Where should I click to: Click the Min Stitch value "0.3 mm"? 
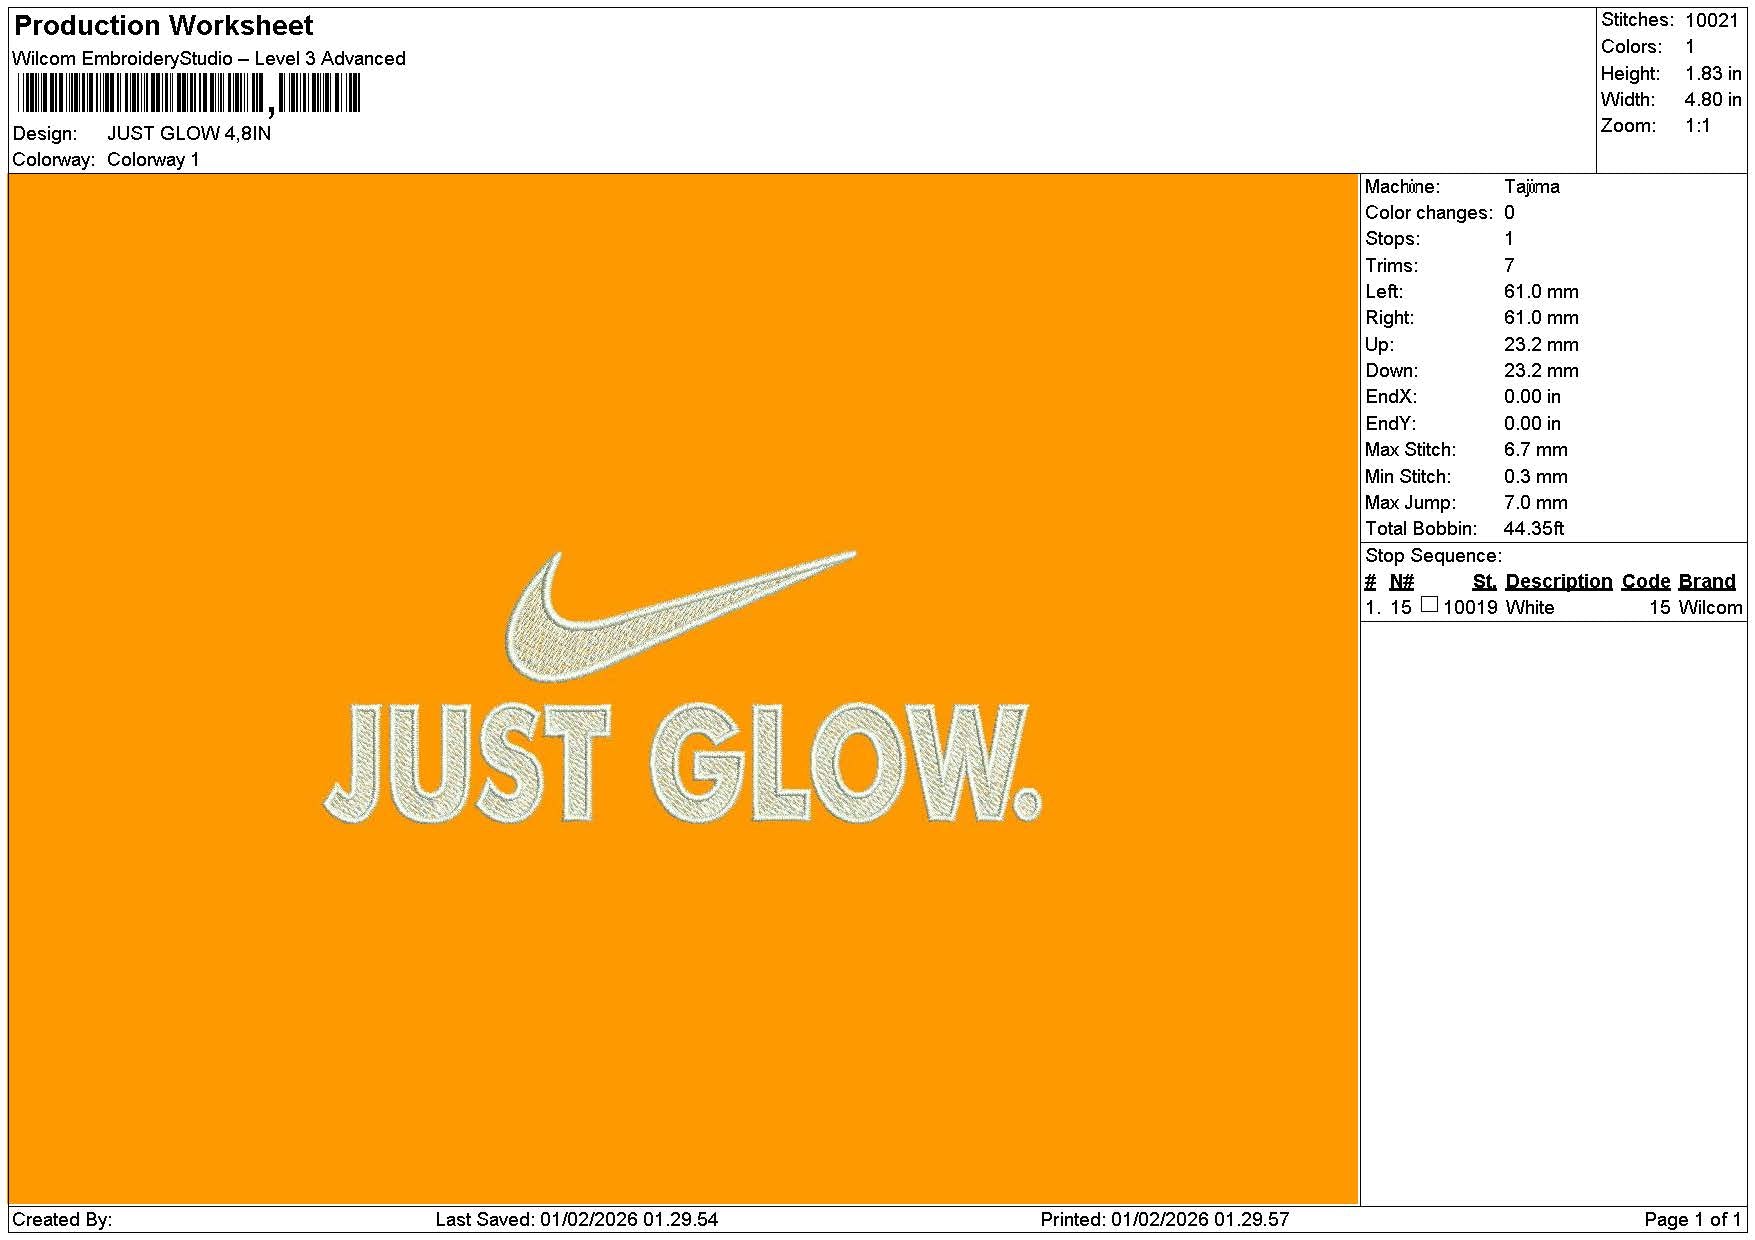(x=1536, y=477)
